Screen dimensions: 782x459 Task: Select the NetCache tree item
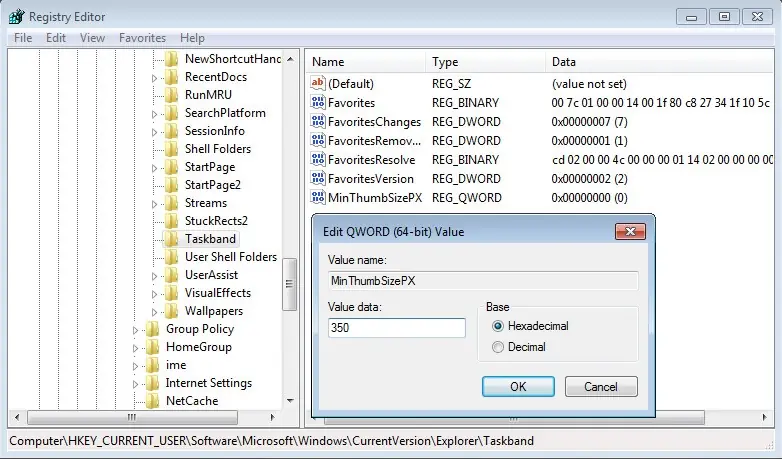(x=192, y=401)
